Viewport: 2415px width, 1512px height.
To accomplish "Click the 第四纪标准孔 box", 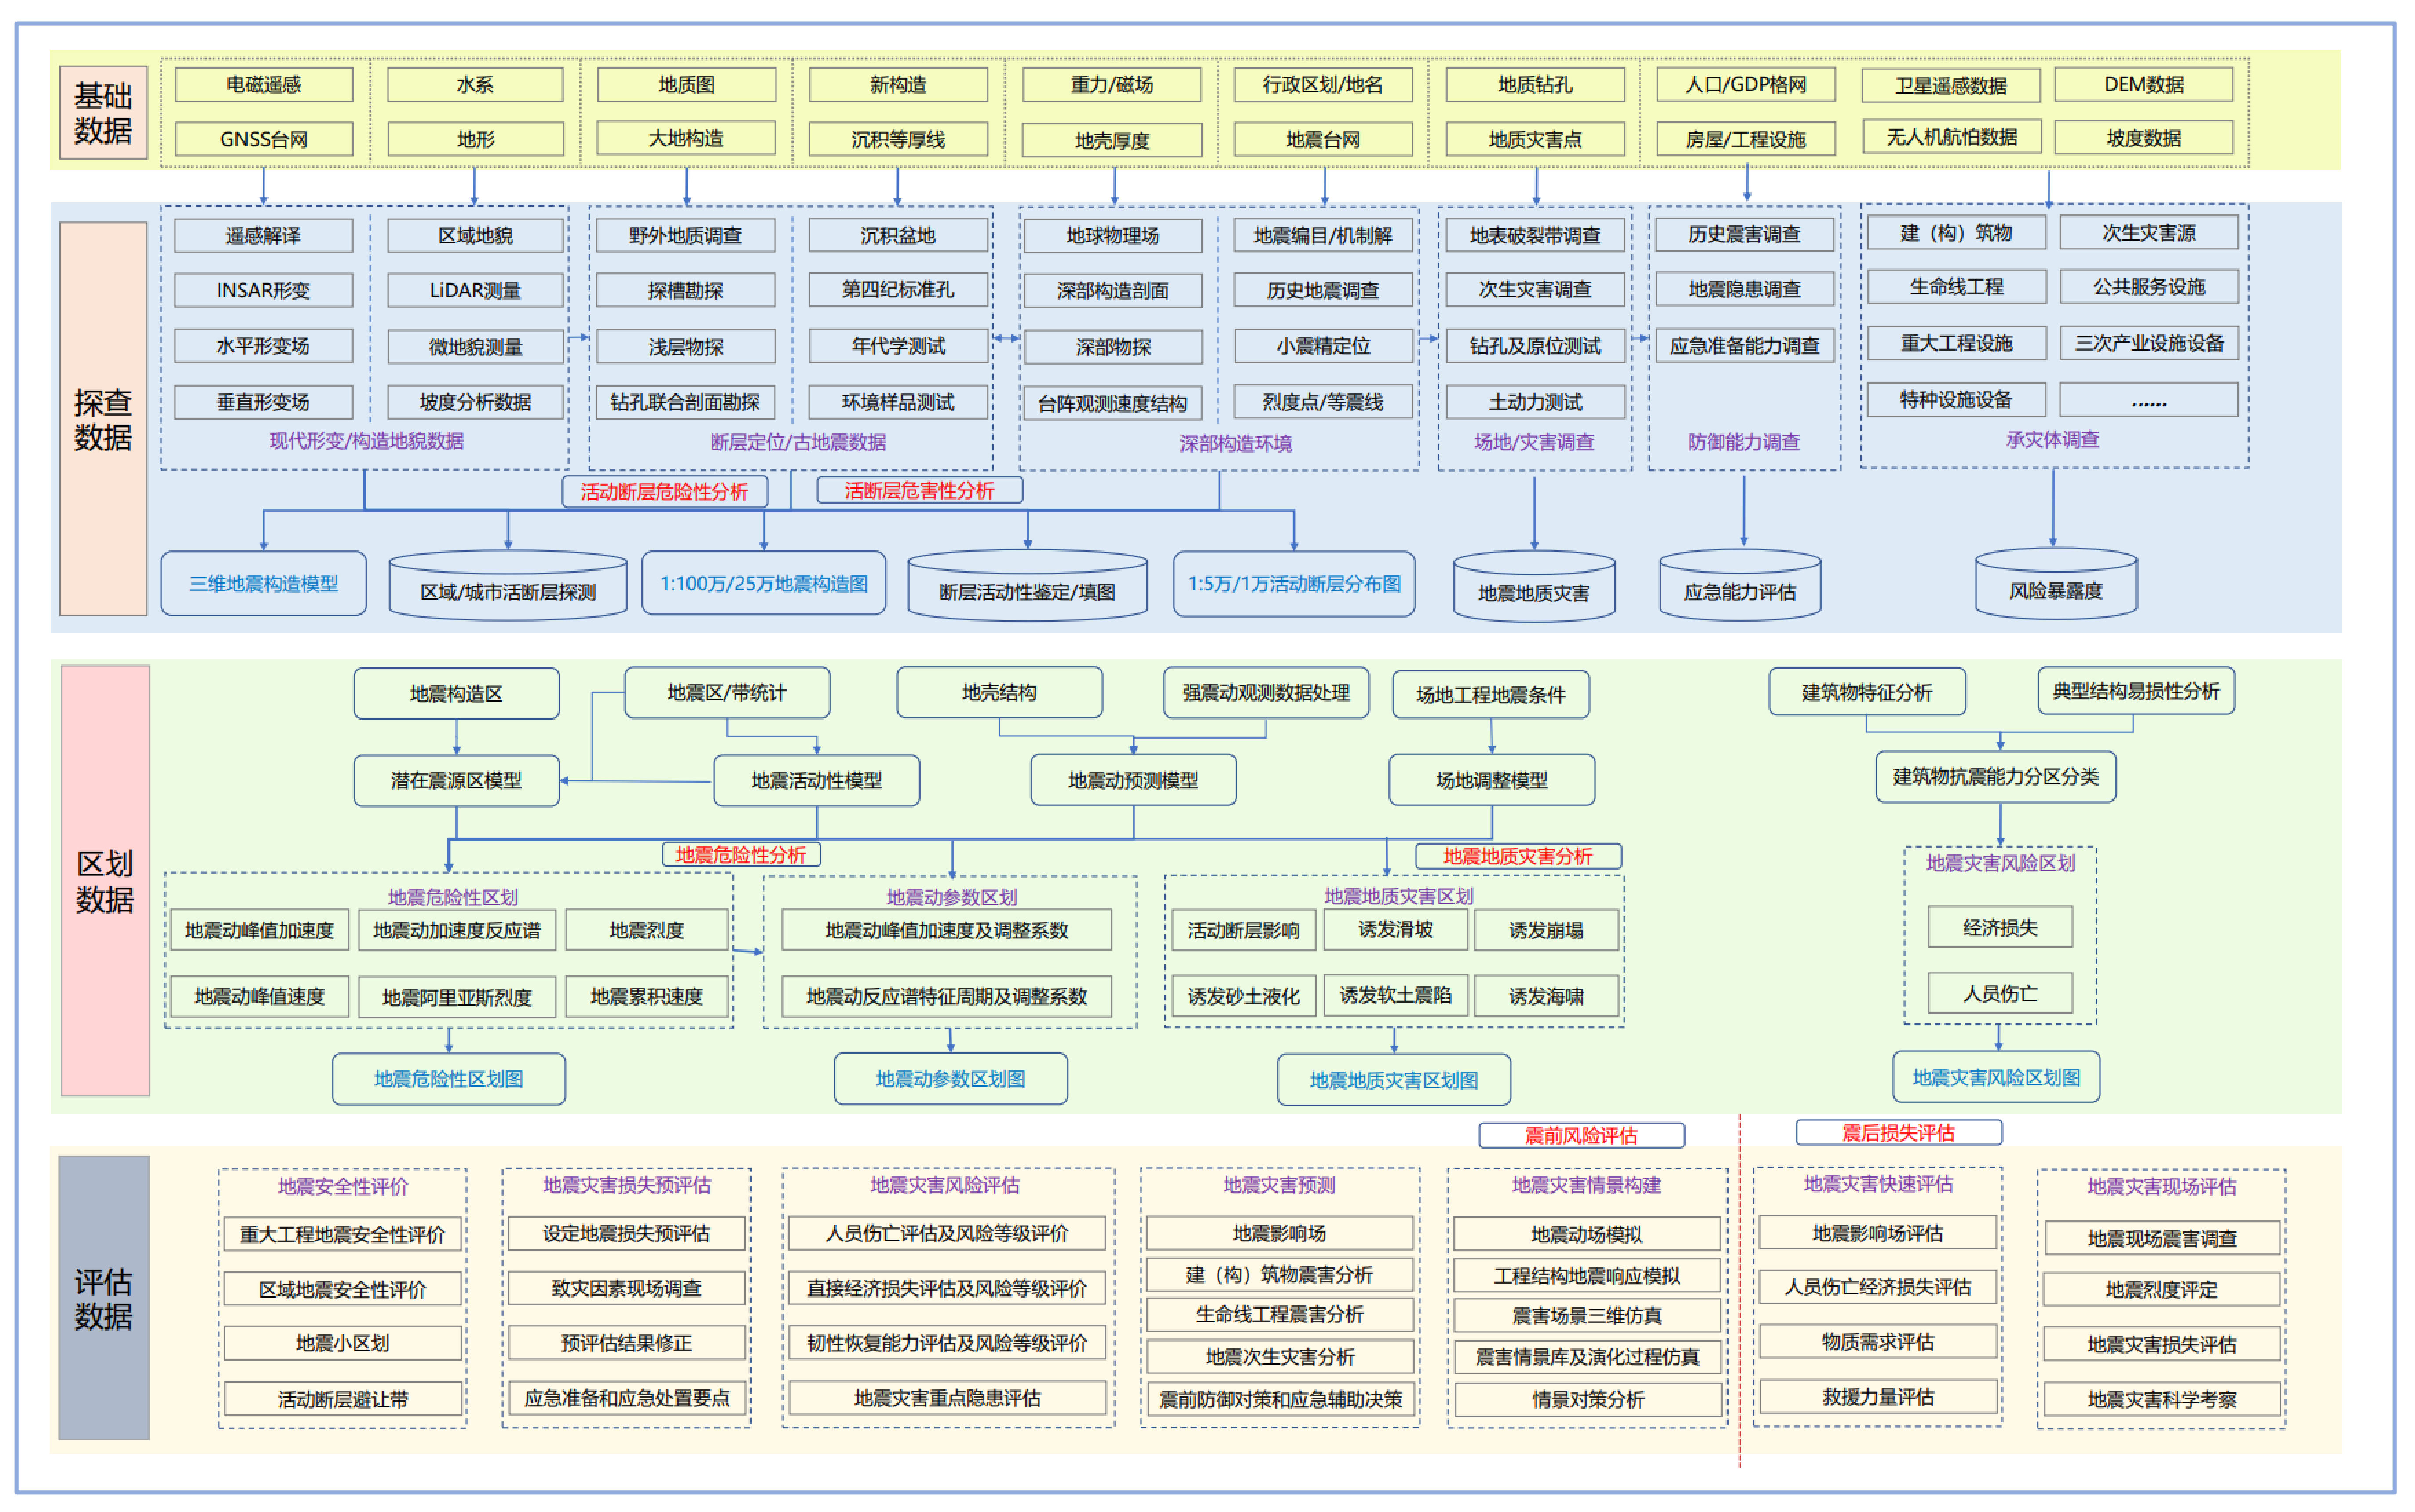I will click(898, 289).
